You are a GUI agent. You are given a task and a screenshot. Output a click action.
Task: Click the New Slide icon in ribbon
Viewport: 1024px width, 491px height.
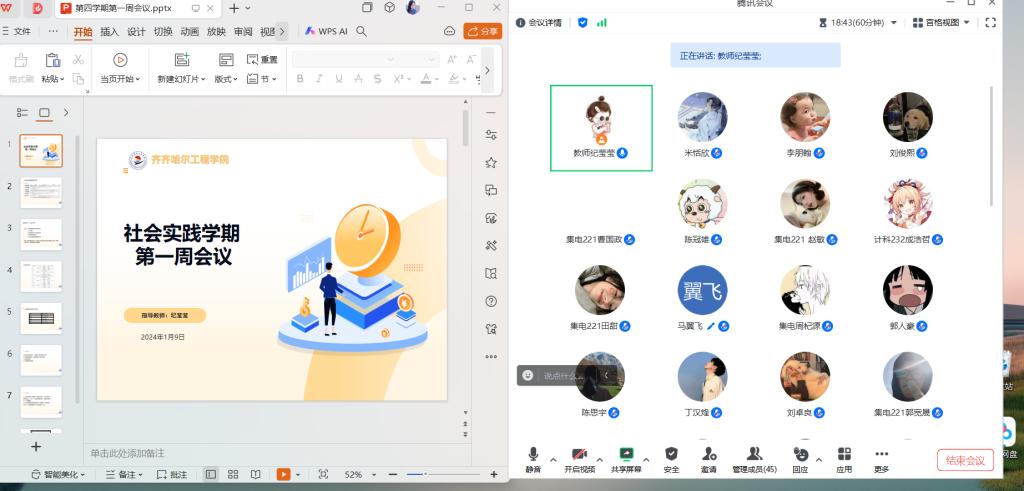181,60
